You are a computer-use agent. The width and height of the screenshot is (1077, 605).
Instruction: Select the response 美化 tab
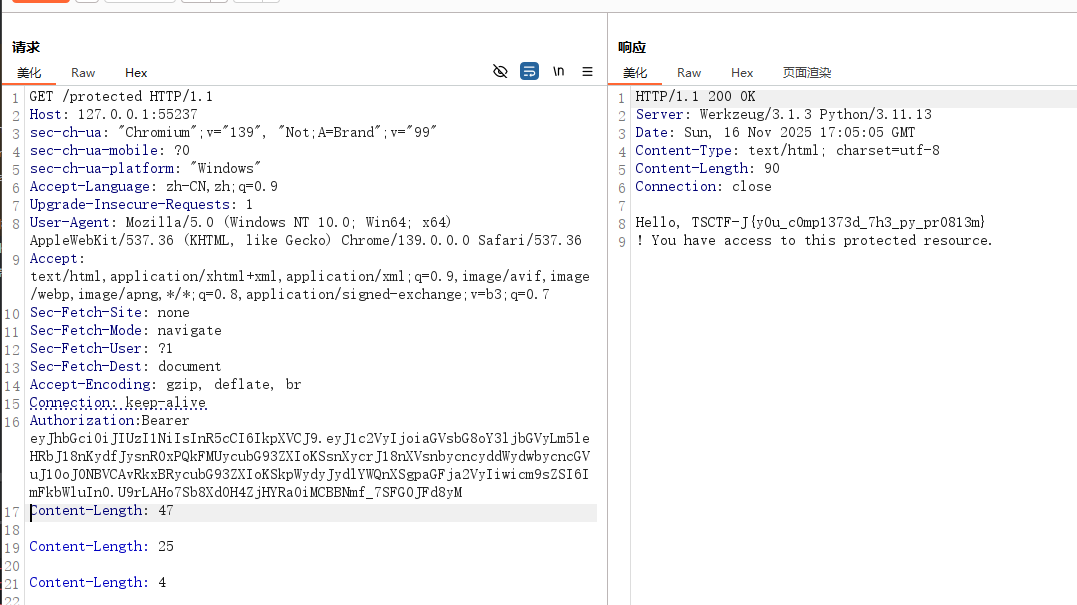tap(635, 73)
